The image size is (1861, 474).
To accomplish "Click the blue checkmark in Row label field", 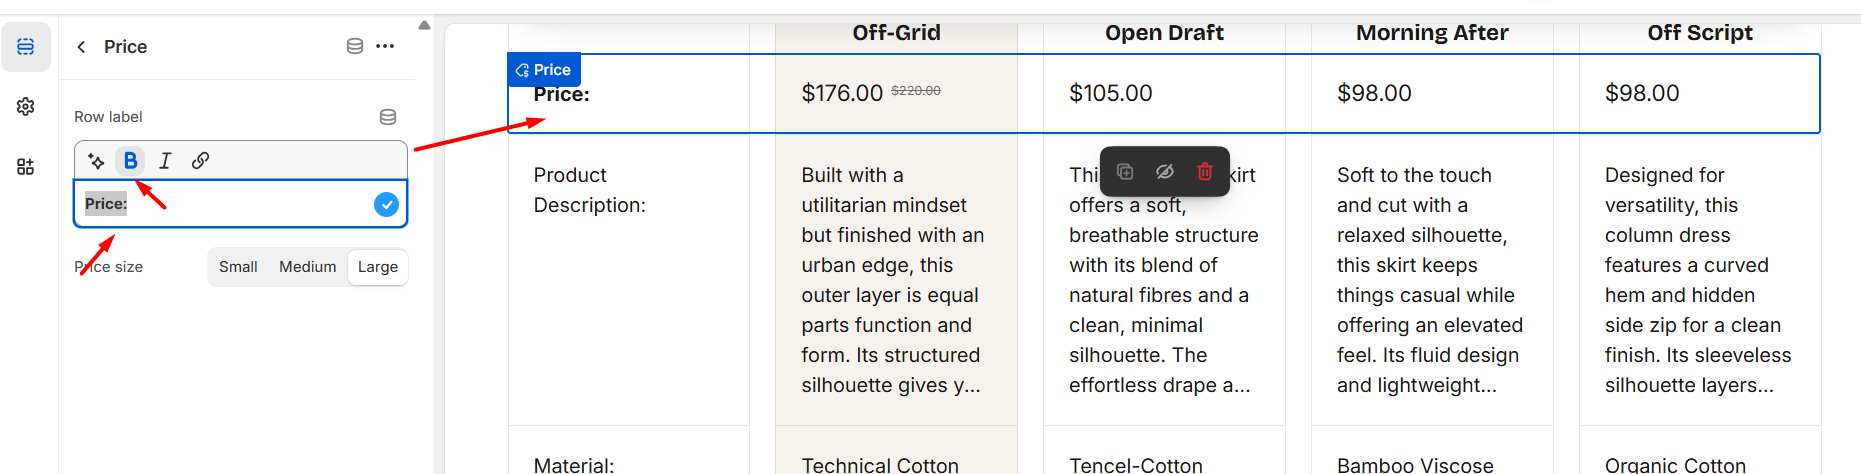I will coord(386,204).
